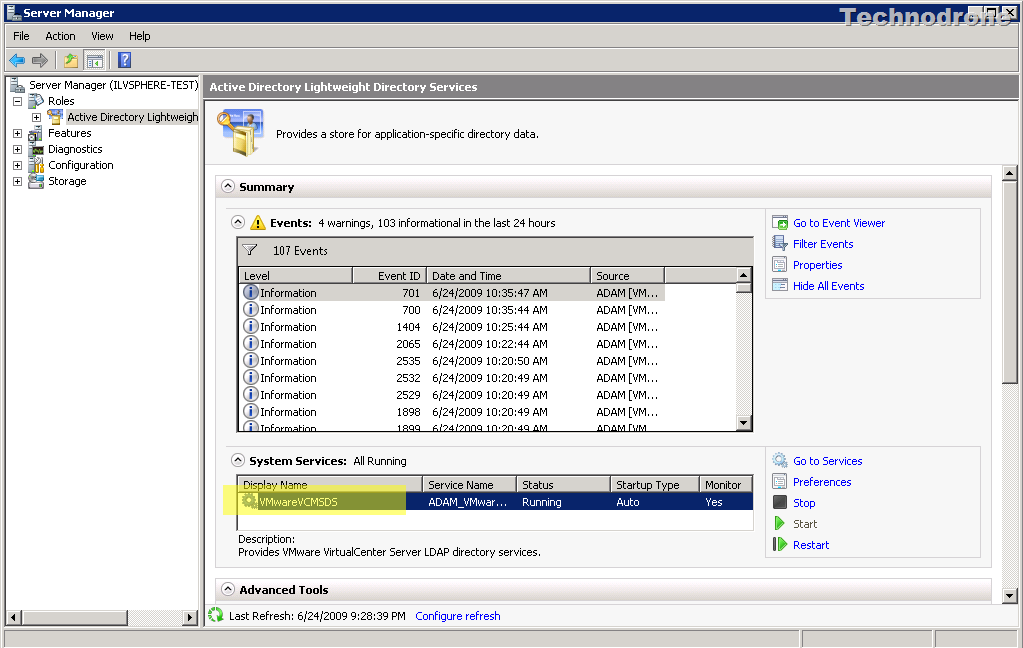The image size is (1023, 648).
Task: Click the Stop service link
Action: pyautogui.click(x=804, y=503)
